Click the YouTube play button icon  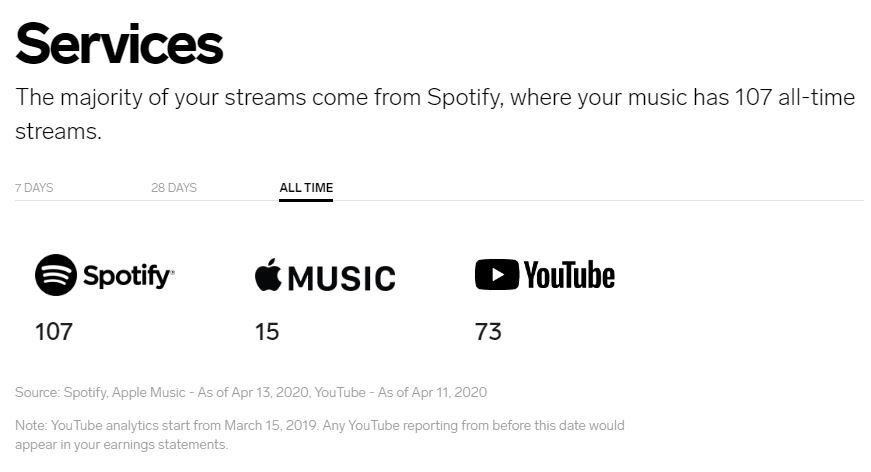point(496,274)
